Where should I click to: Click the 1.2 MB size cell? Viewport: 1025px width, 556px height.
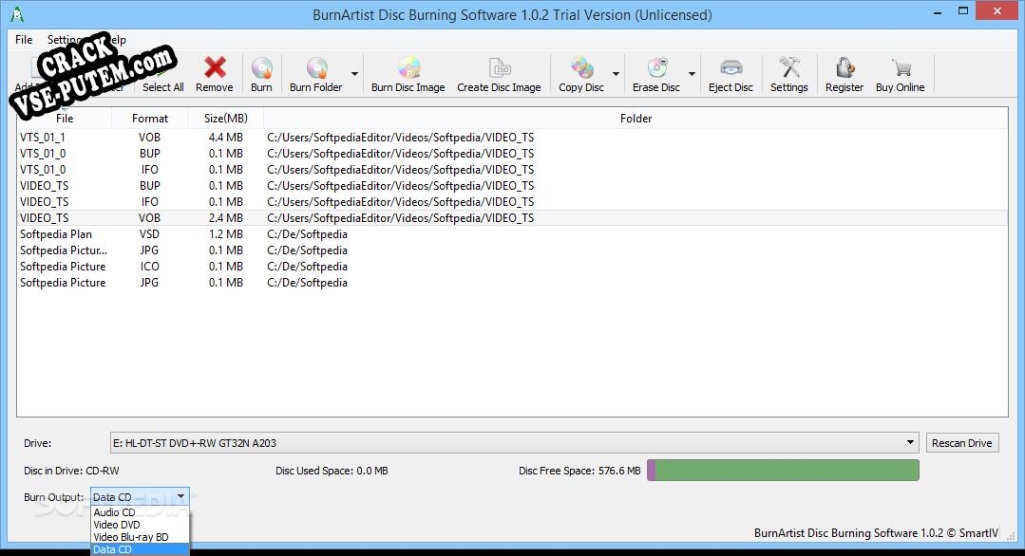pos(226,234)
